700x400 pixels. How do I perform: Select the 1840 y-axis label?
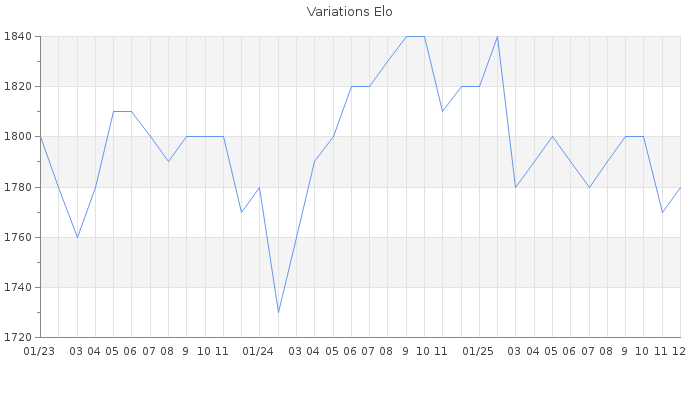(x=17, y=37)
